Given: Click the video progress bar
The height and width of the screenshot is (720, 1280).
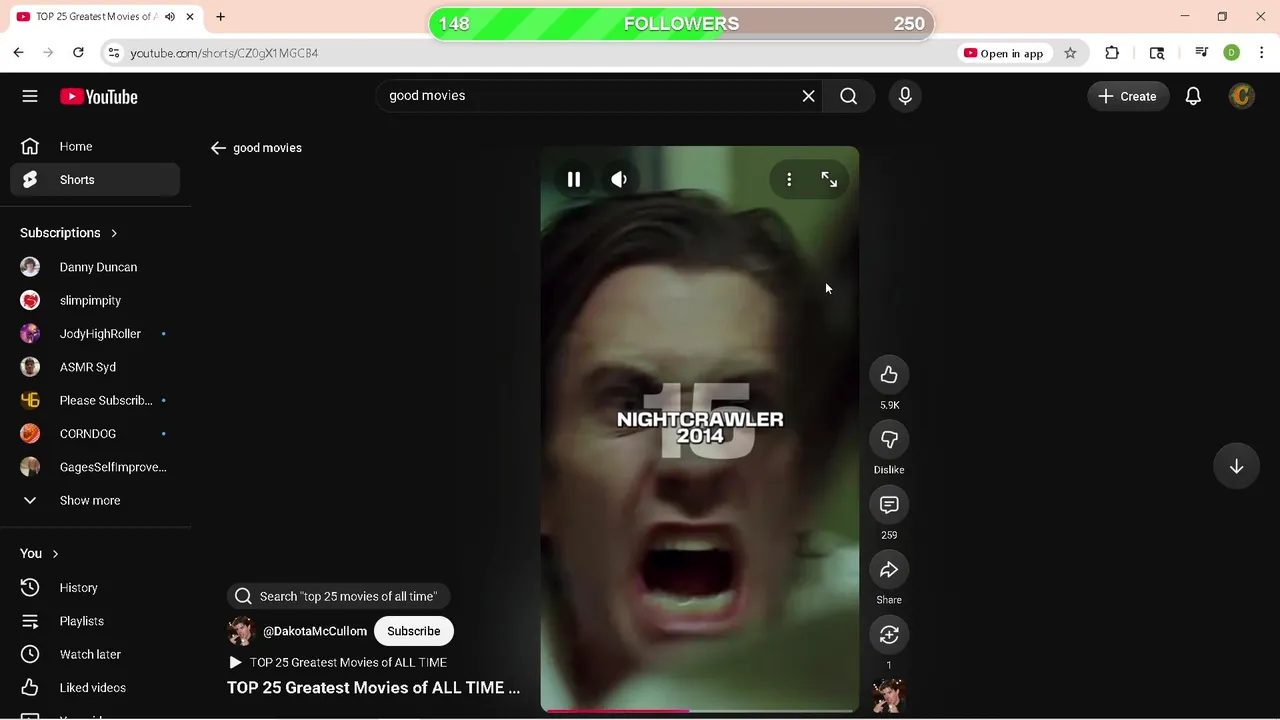Looking at the screenshot, I should (700, 711).
